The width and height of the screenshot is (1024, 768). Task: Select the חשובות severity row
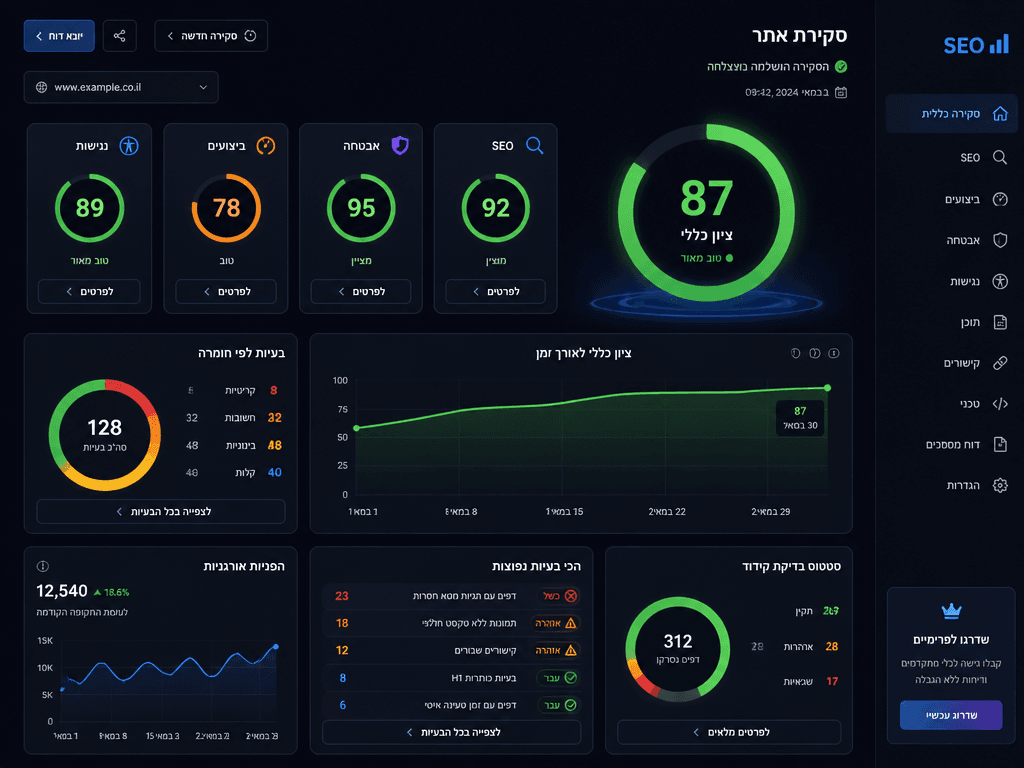[x=232, y=418]
